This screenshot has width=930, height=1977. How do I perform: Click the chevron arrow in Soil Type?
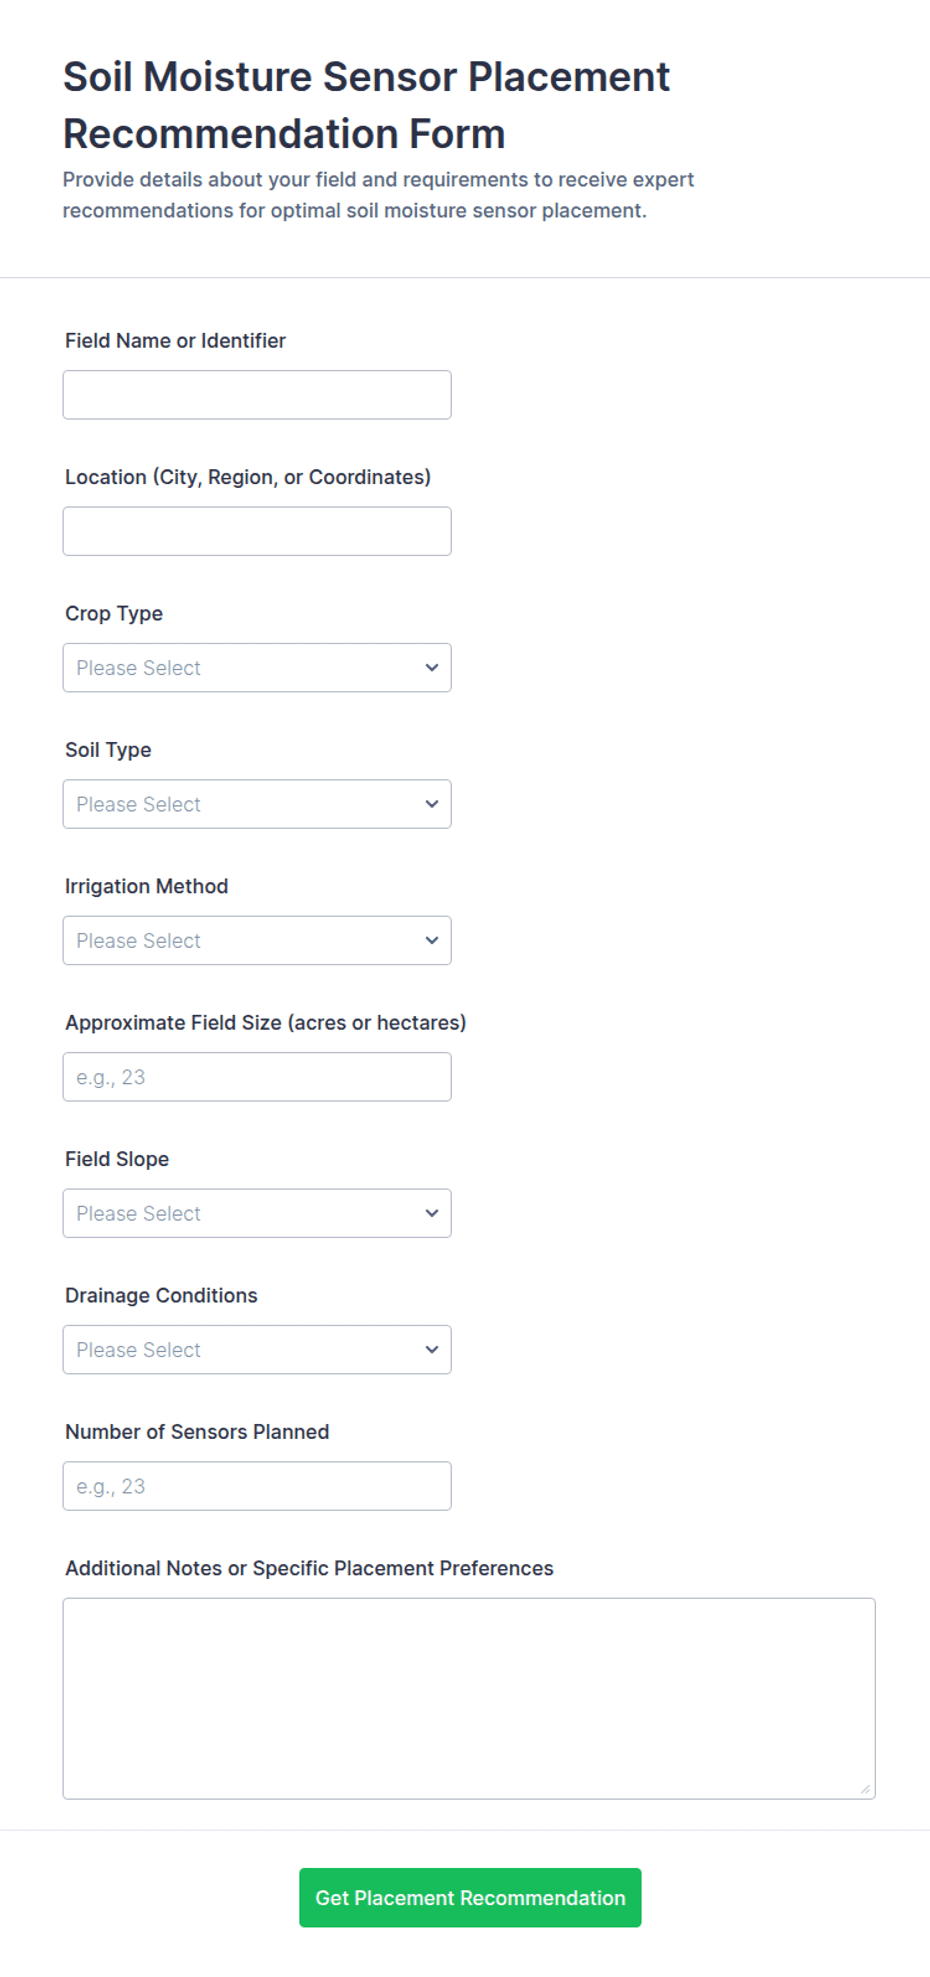pos(432,804)
